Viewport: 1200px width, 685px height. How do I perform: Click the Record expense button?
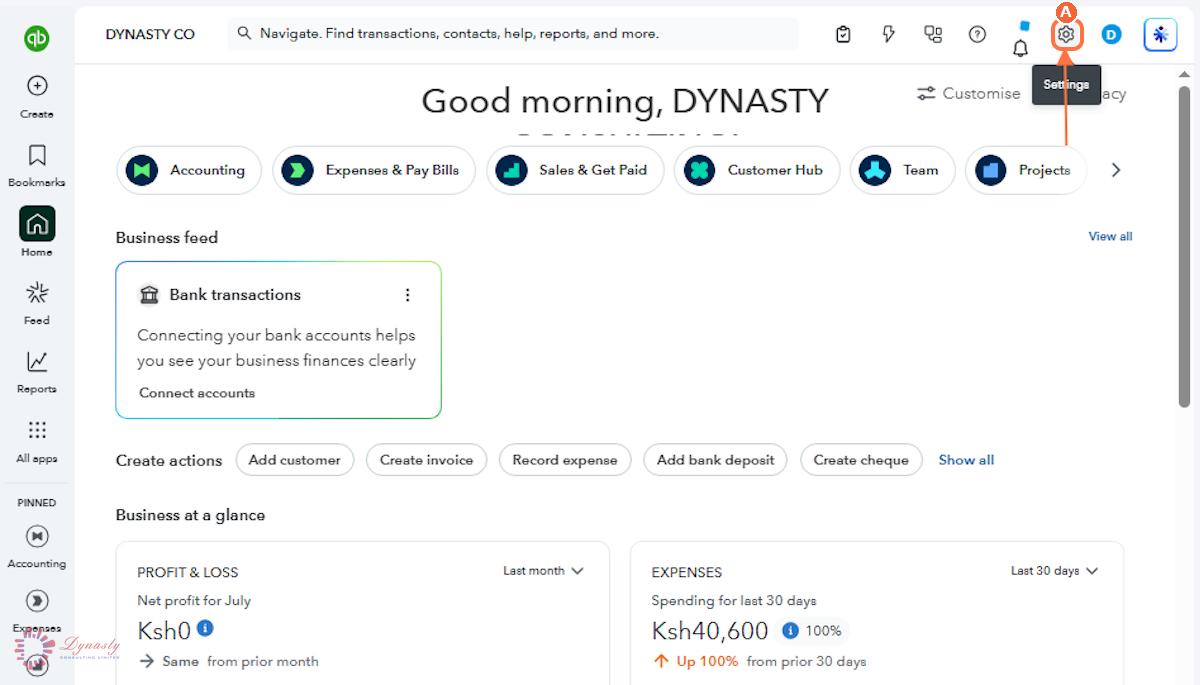click(x=565, y=460)
